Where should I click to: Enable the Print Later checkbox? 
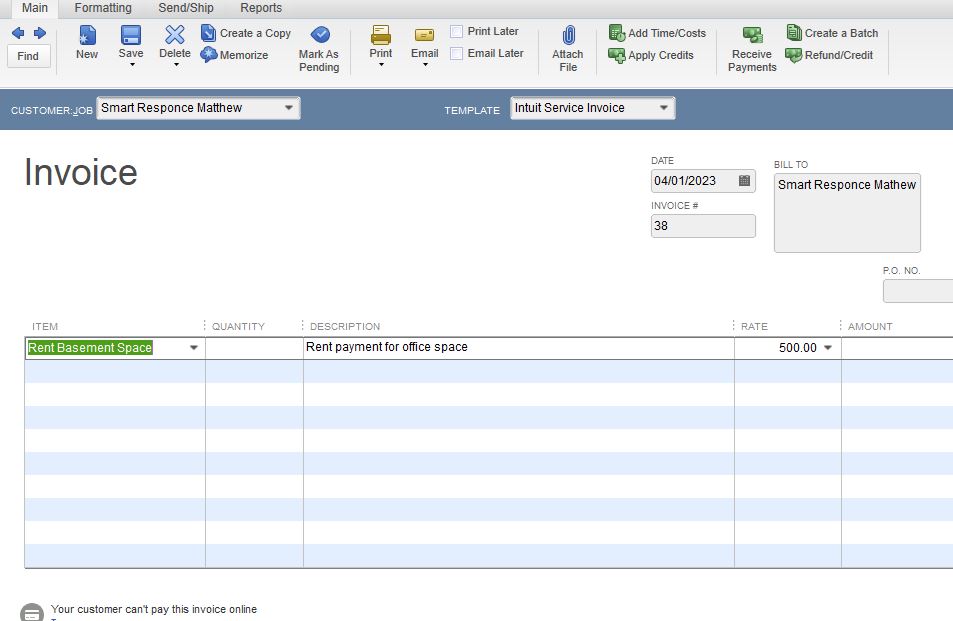pos(457,31)
